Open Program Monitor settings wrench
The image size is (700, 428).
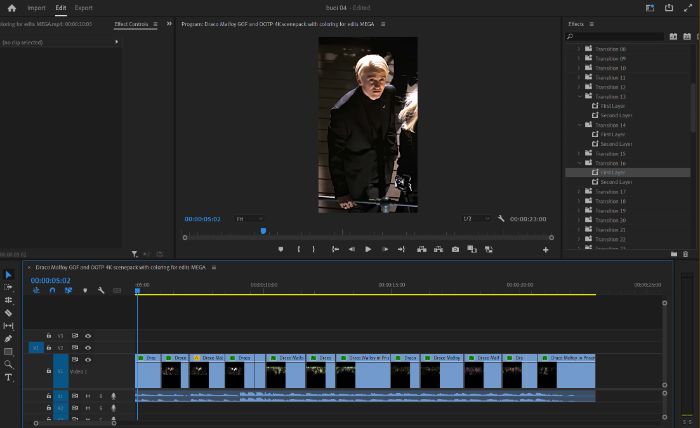pos(501,219)
